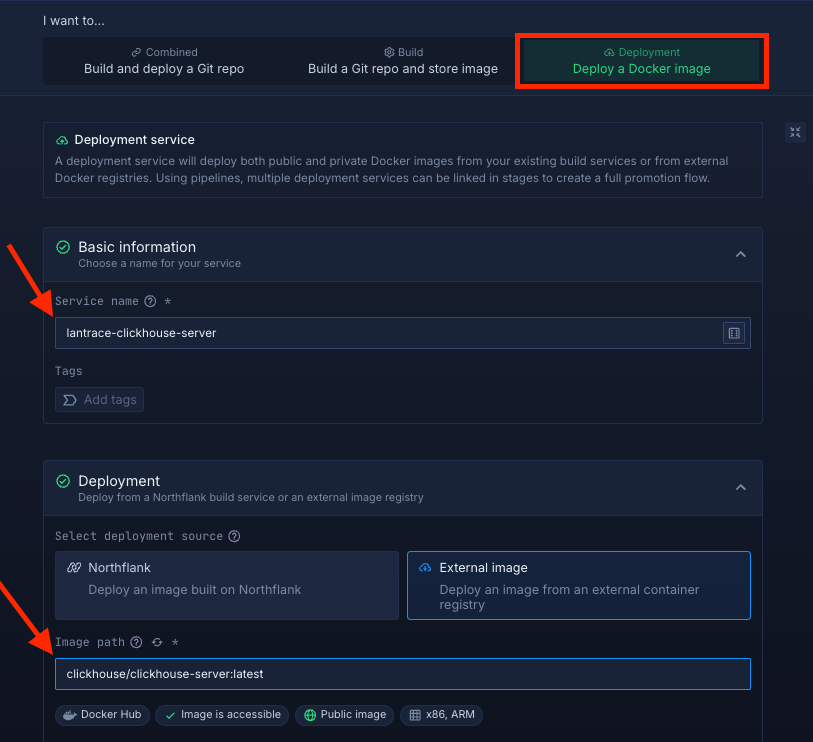This screenshot has width=813, height=742.
Task: Select Northflank as deployment source
Action: pos(227,585)
